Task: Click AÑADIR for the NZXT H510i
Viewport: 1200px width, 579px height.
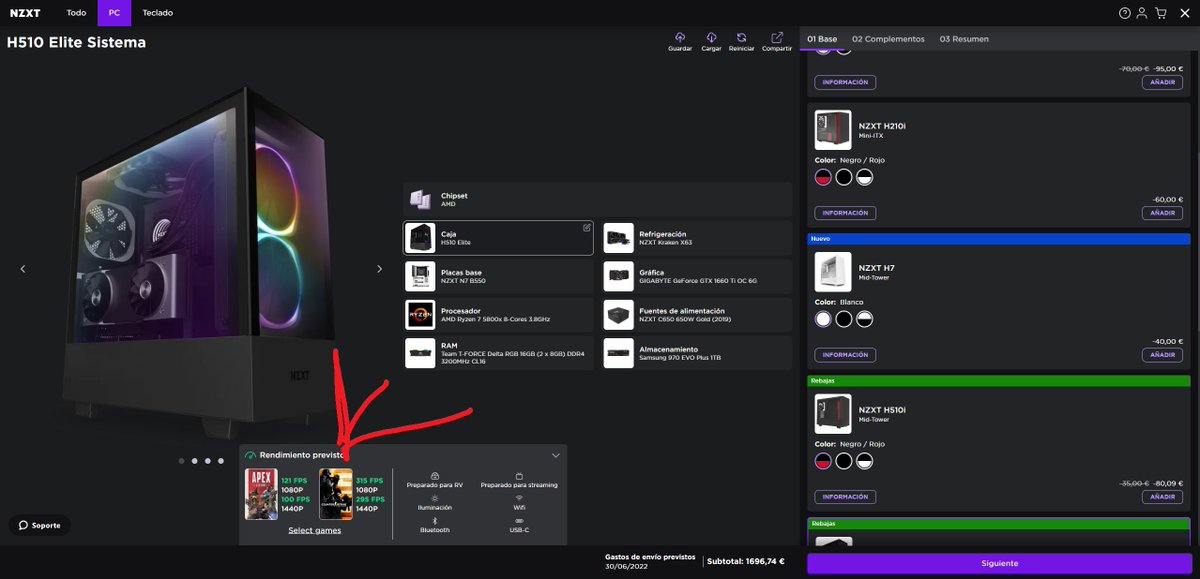Action: pos(1162,497)
